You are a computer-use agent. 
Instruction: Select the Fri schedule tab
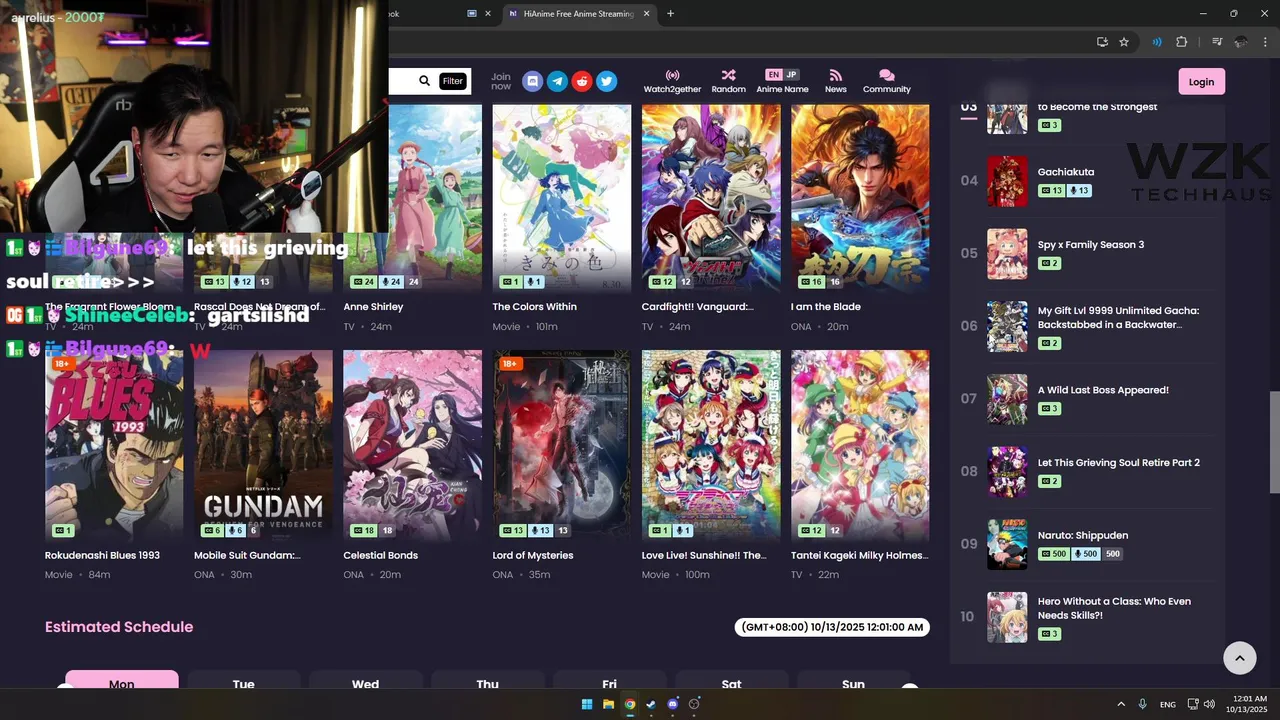610,680
